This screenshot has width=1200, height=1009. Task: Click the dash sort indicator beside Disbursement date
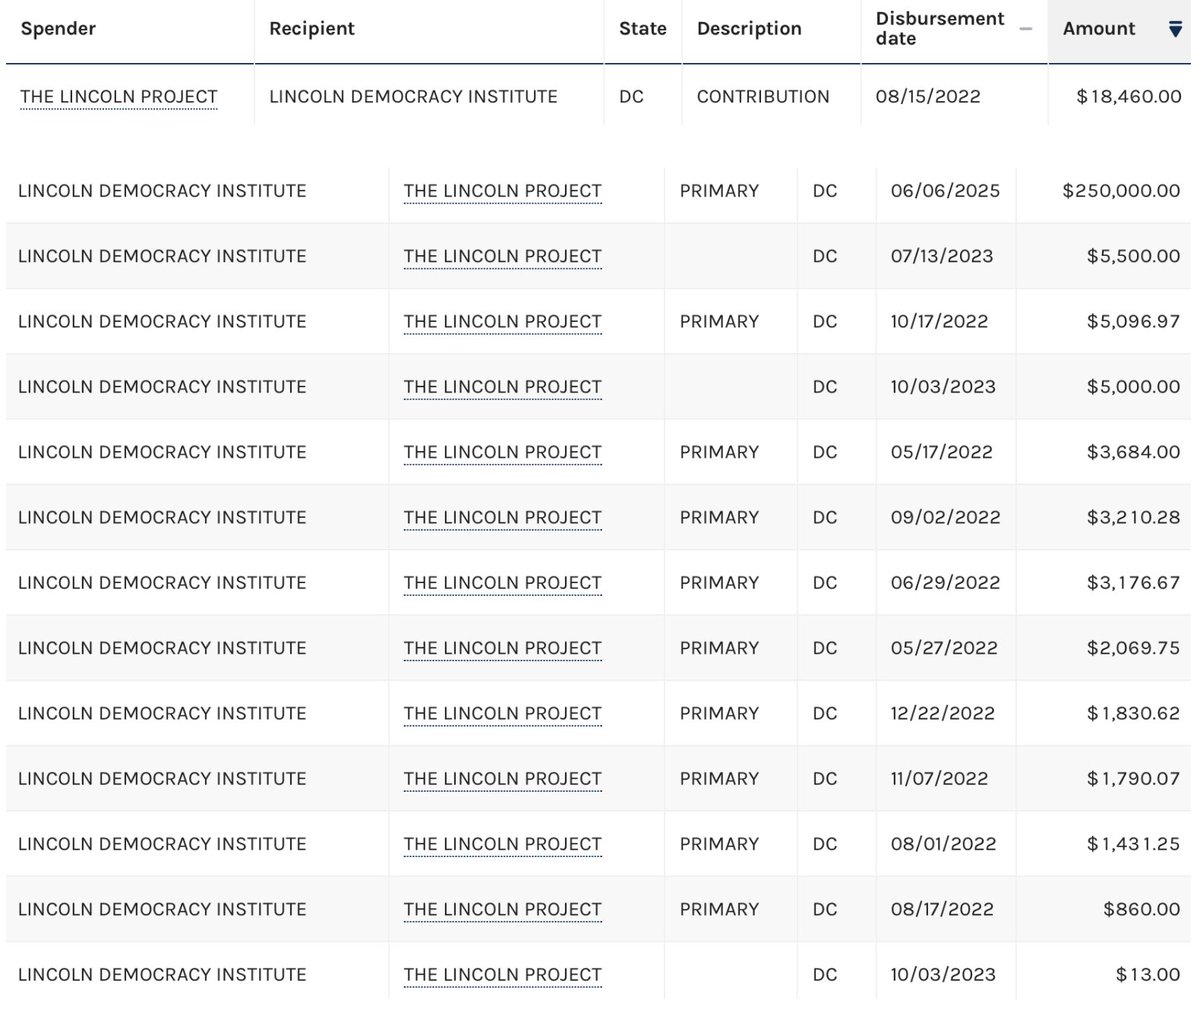1026,30
